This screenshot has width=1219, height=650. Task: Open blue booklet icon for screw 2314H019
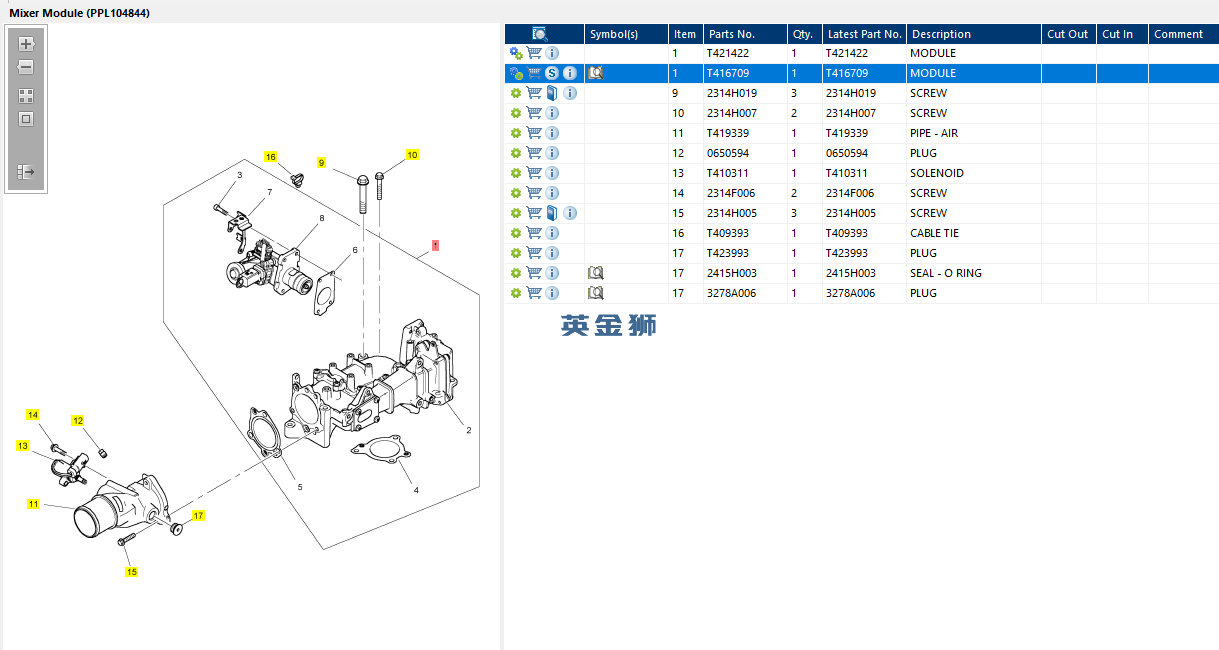pyautogui.click(x=552, y=93)
